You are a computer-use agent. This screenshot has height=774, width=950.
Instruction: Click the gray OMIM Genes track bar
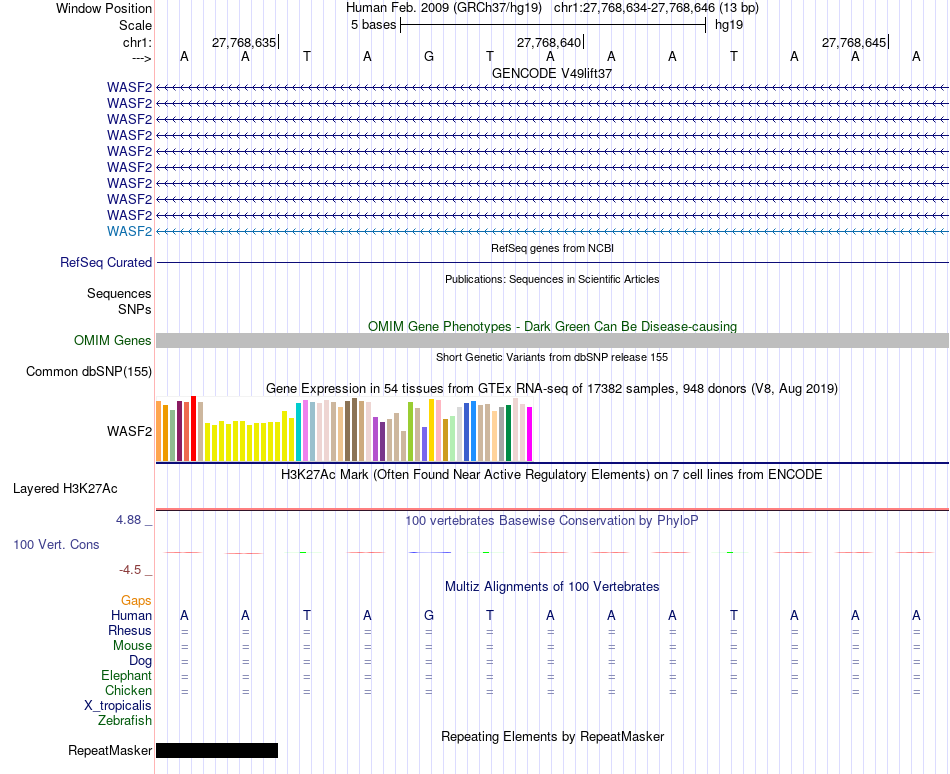click(552, 340)
